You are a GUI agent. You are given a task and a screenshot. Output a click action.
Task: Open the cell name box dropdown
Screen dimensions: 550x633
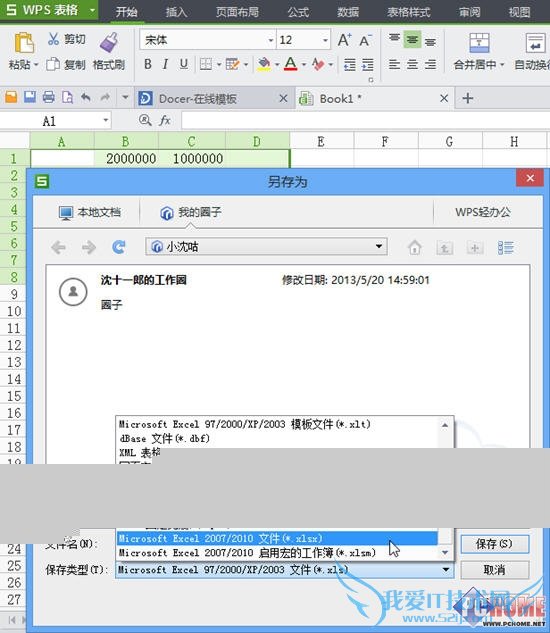pyautogui.click(x=105, y=120)
